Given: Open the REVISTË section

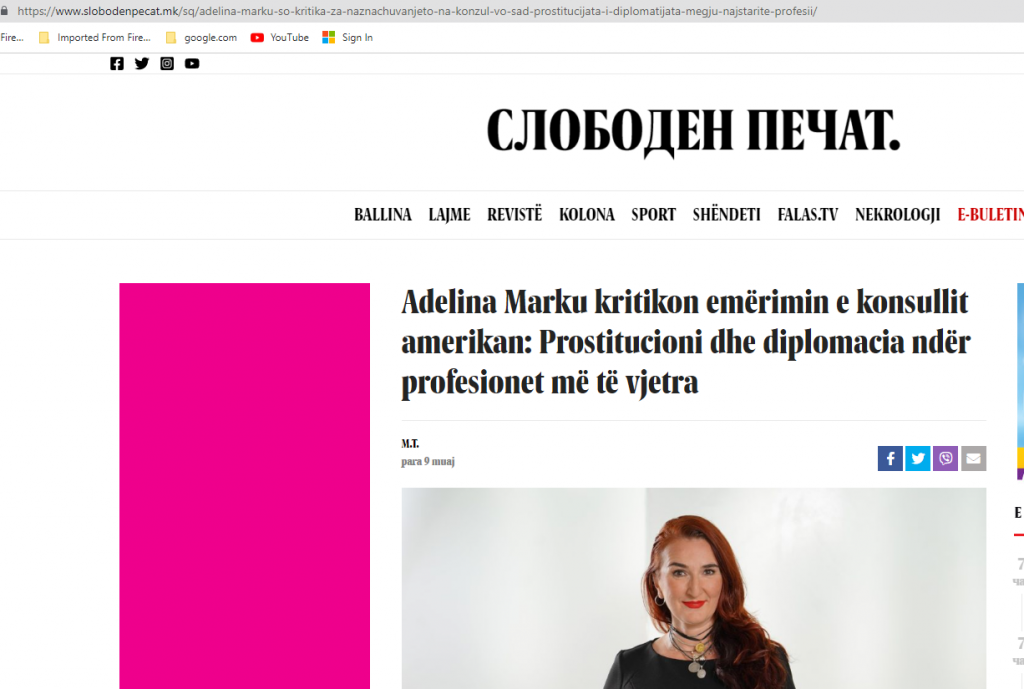Looking at the screenshot, I should click(x=515, y=215).
